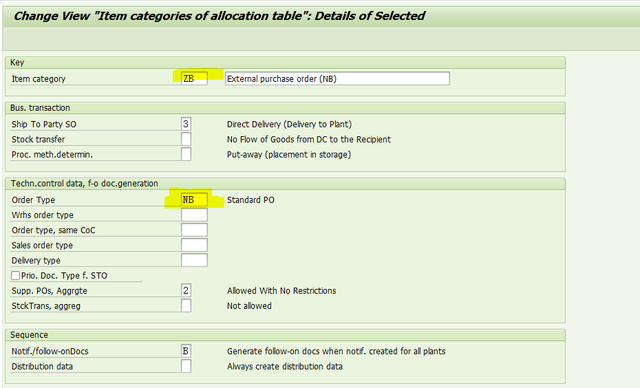The width and height of the screenshot is (640, 388).
Task: Select the Ship To Party SO field
Action: coord(186,124)
